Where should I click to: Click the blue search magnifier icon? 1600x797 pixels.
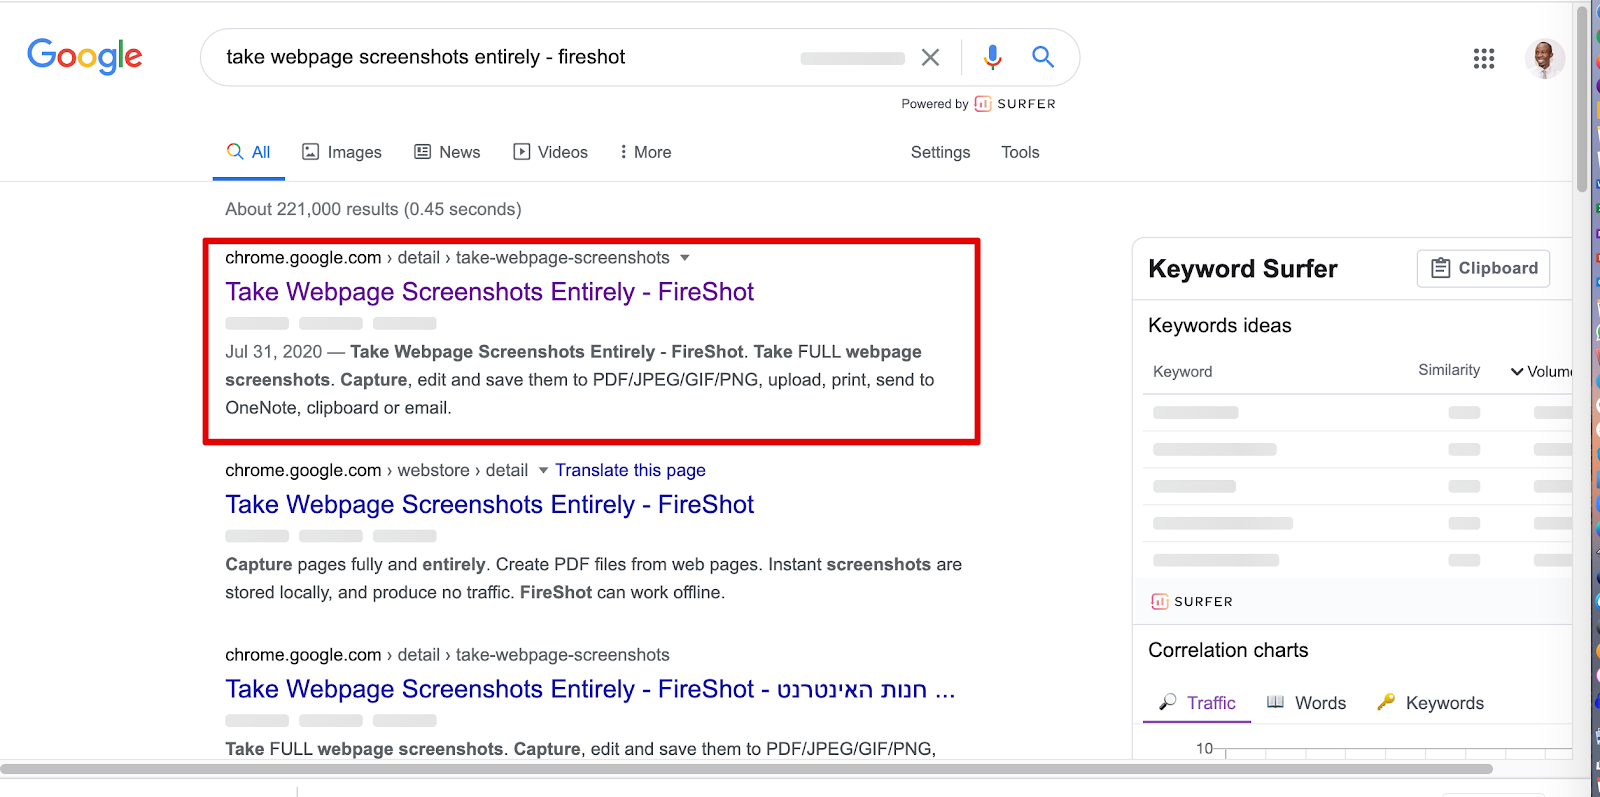click(x=1043, y=57)
